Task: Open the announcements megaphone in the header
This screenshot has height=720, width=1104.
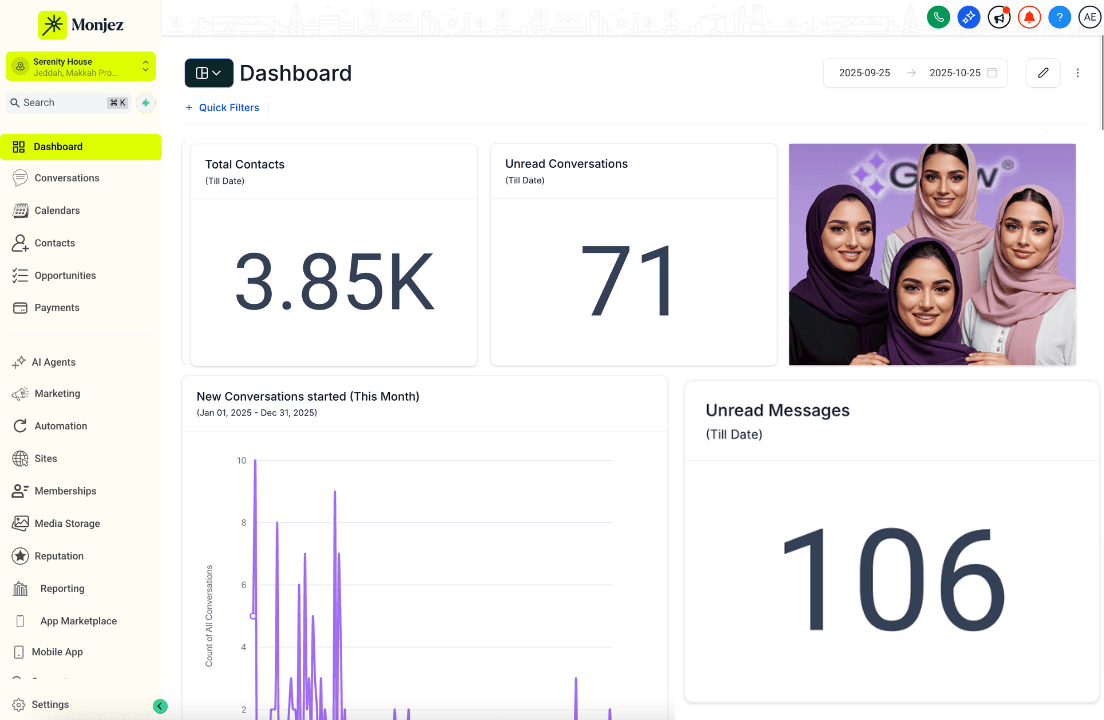Action: [999, 17]
